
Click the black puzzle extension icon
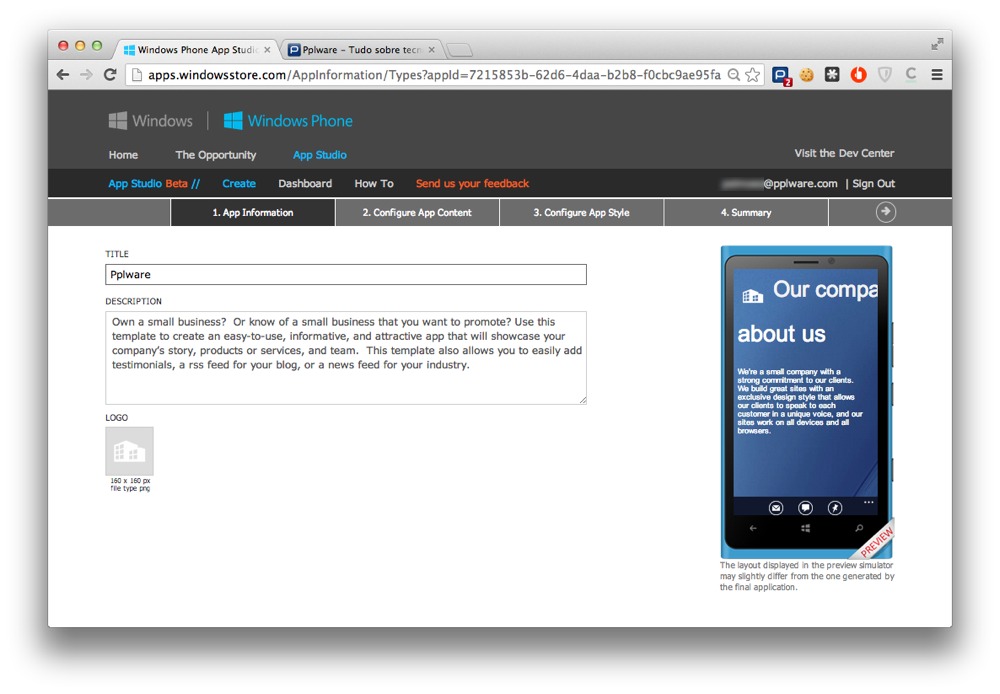click(x=832, y=75)
